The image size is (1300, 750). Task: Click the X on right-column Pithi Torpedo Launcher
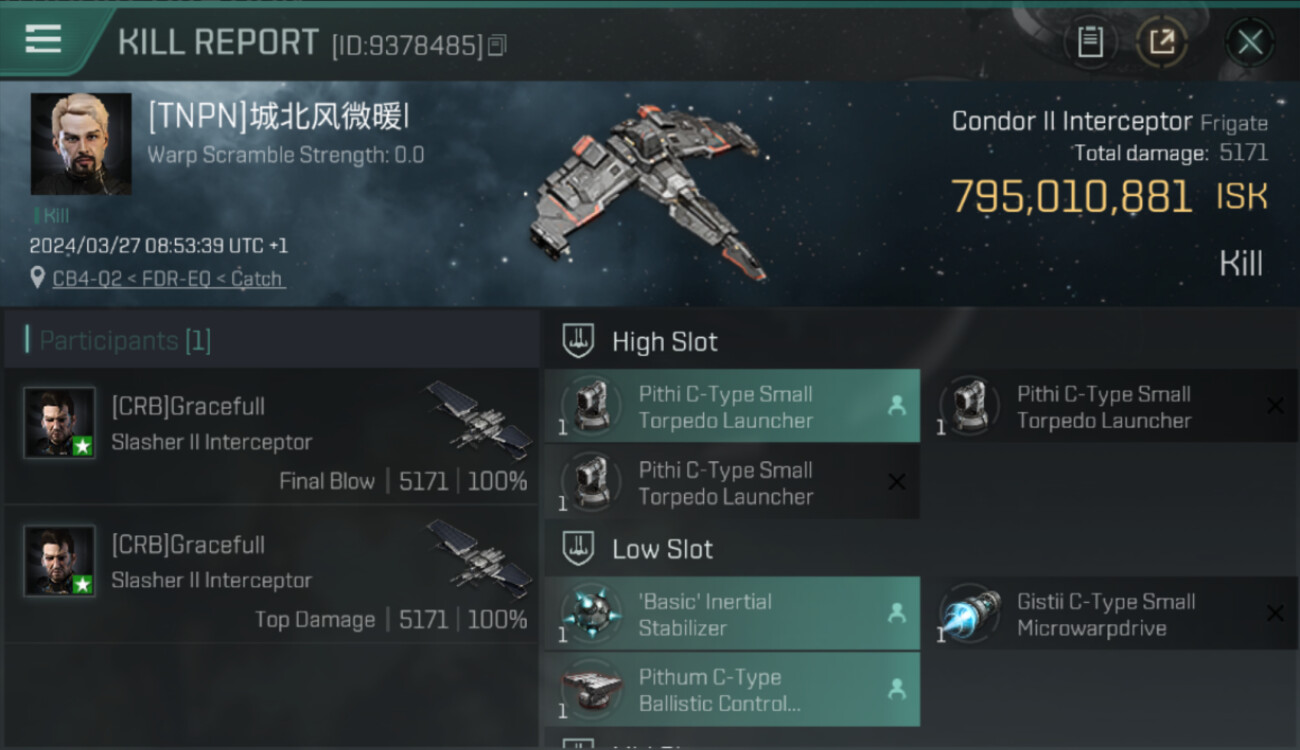pyautogui.click(x=1275, y=405)
